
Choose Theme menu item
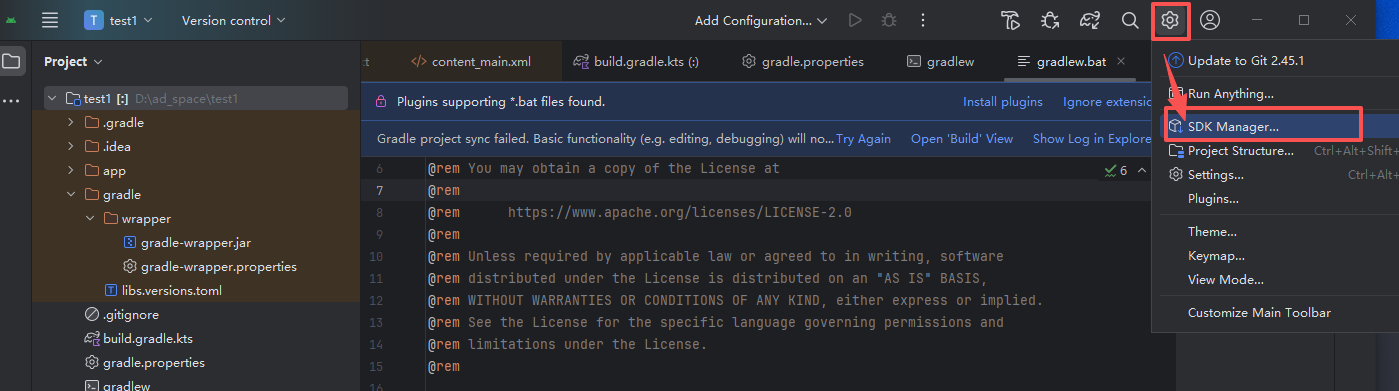[x=1212, y=232]
